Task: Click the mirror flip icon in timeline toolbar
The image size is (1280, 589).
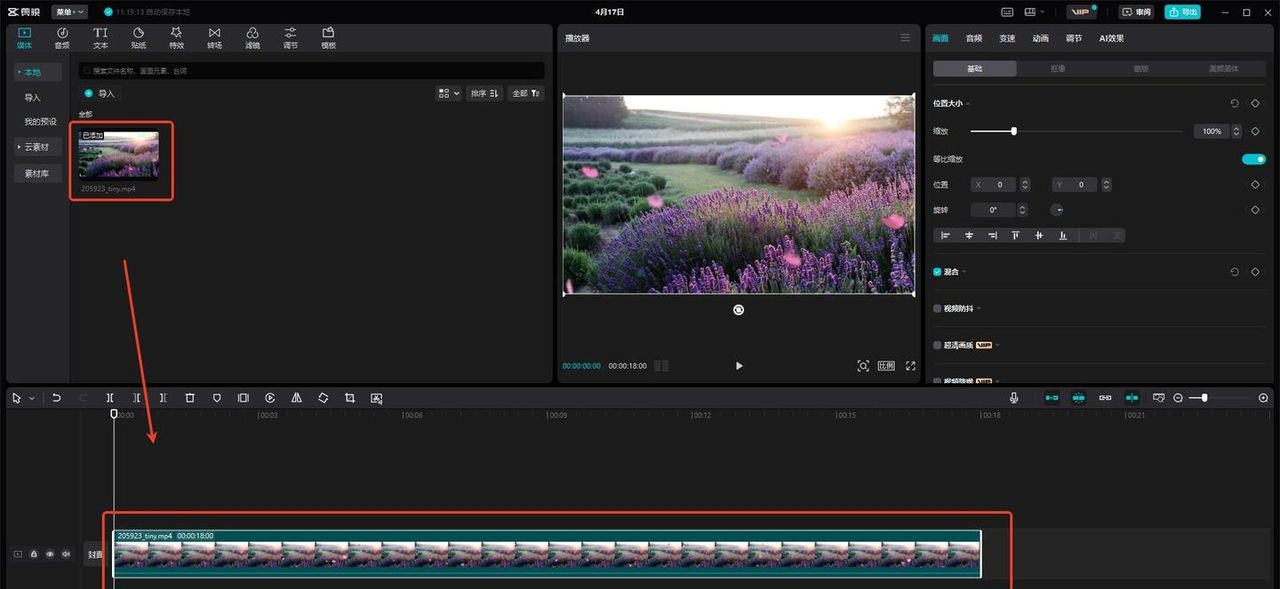Action: (296, 398)
